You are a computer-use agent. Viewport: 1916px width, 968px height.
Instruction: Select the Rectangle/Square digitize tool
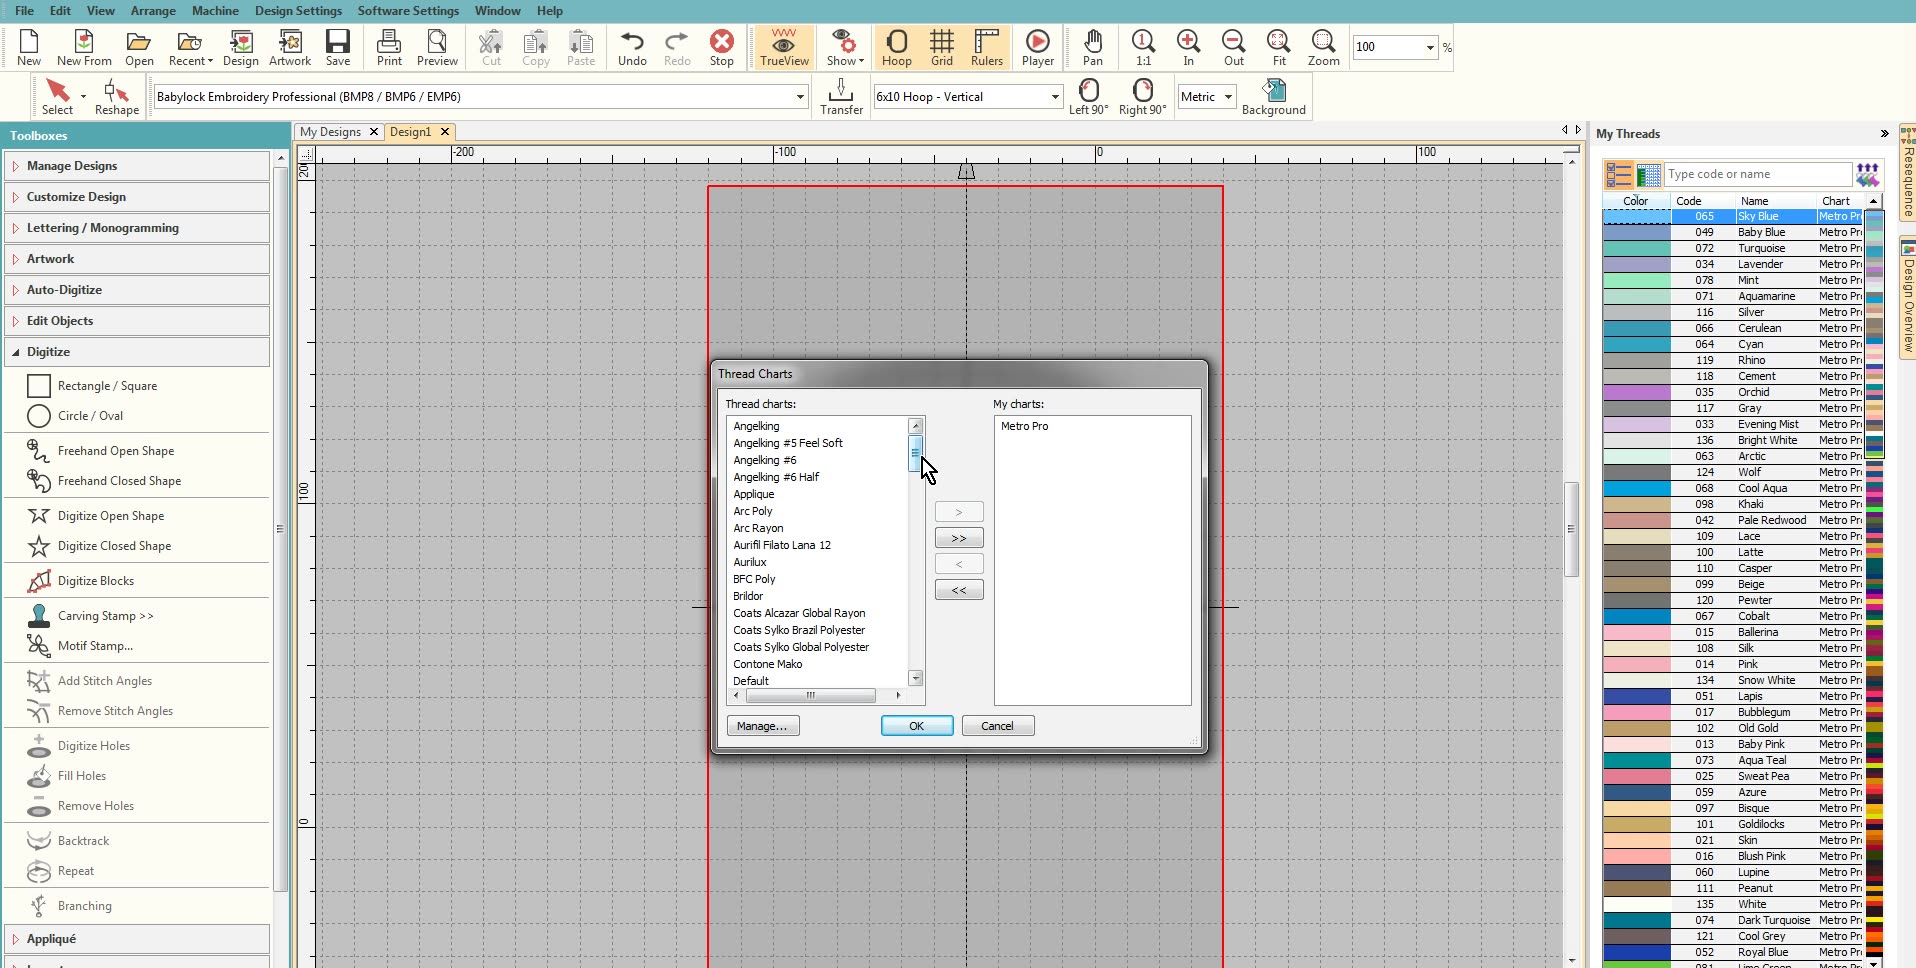pyautogui.click(x=109, y=386)
